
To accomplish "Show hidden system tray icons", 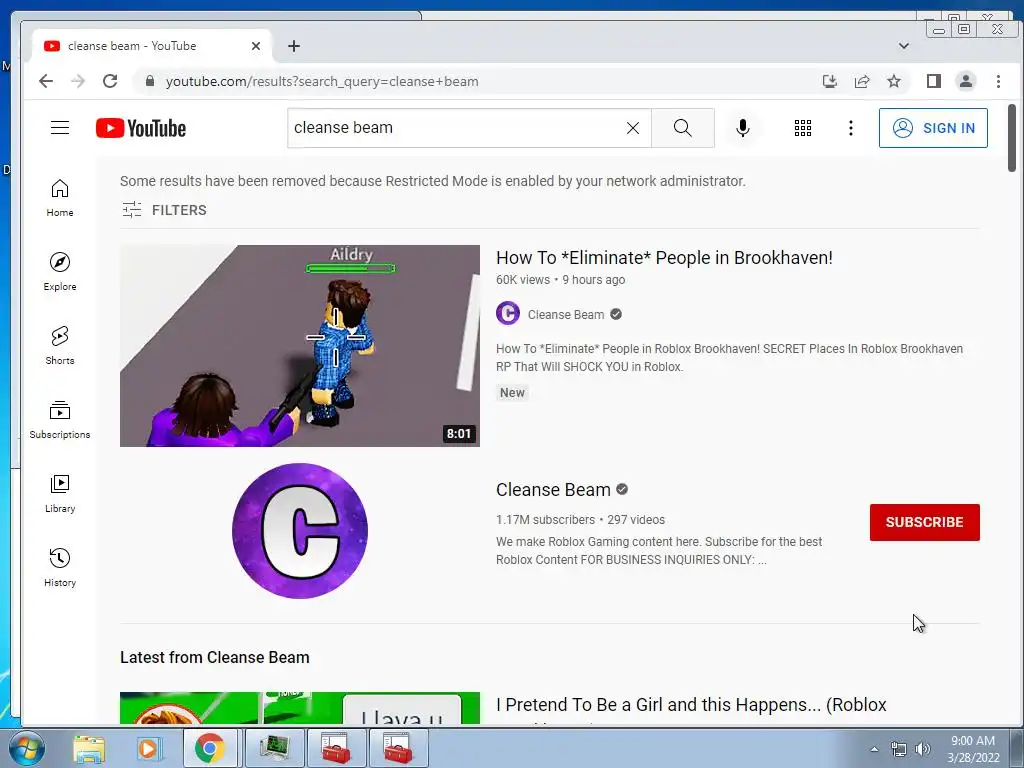I will point(874,749).
